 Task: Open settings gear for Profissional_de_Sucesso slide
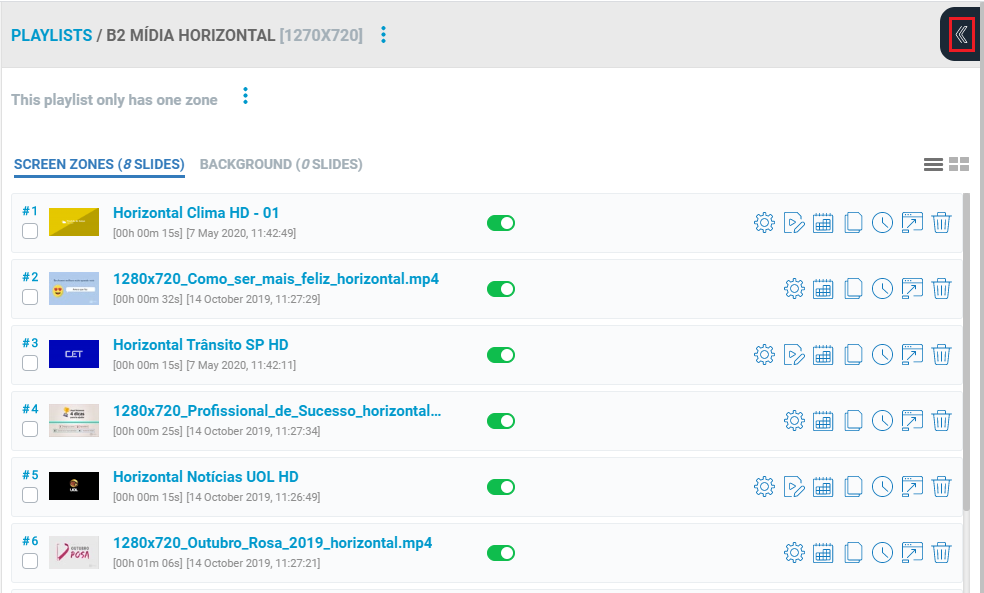pyautogui.click(x=794, y=420)
